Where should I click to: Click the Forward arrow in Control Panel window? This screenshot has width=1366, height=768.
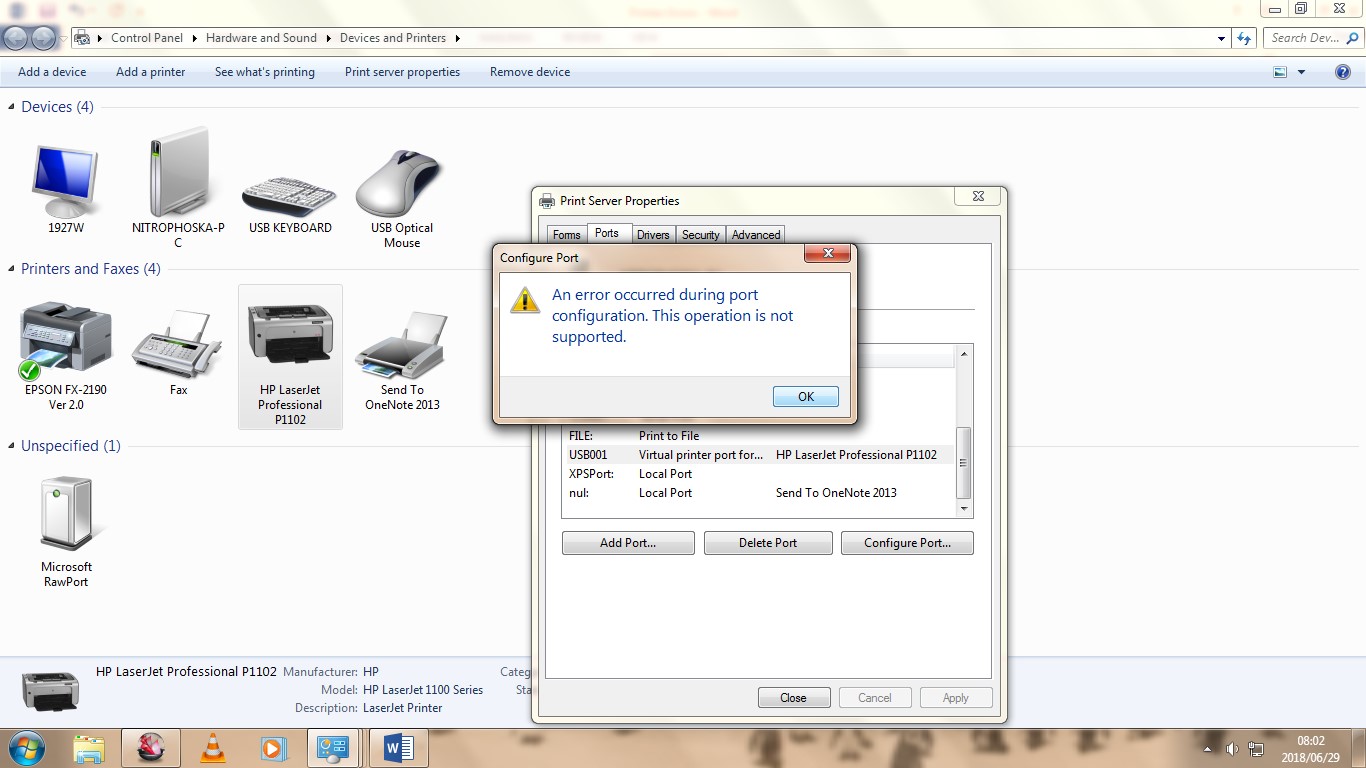[43, 38]
